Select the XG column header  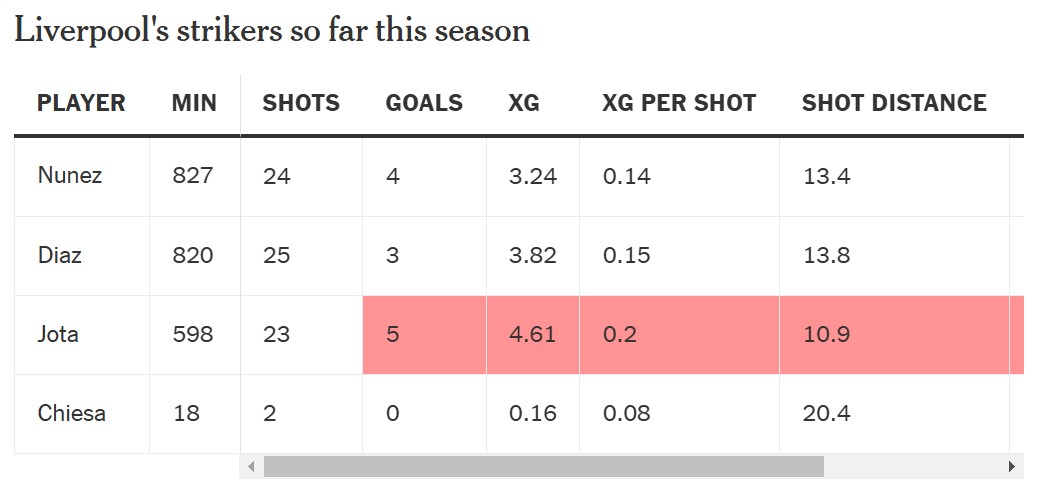(x=524, y=103)
